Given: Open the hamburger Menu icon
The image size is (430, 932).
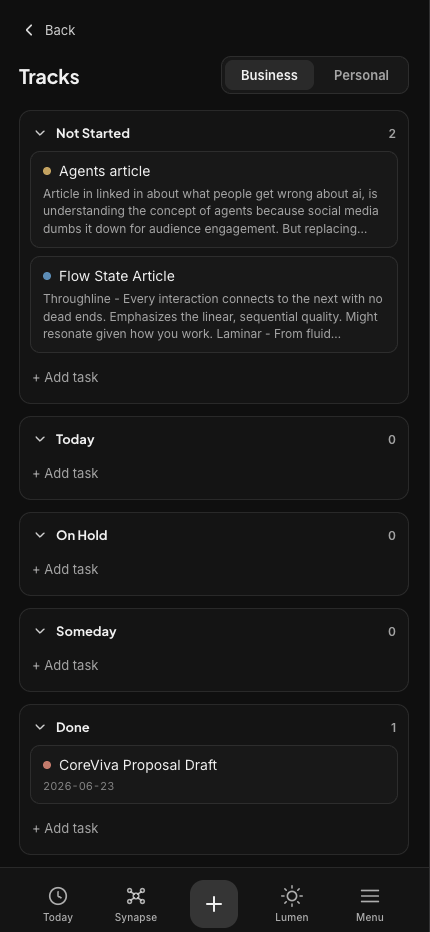Looking at the screenshot, I should click(369, 896).
